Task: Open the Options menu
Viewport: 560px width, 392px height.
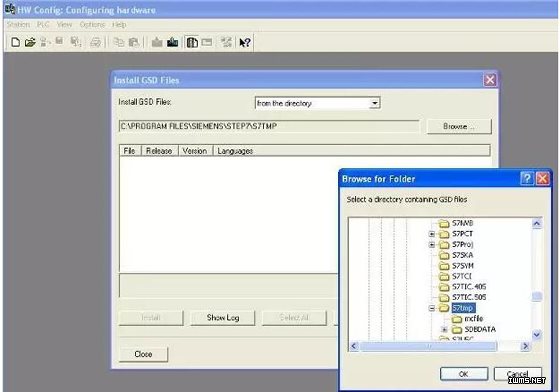Action: 92,25
